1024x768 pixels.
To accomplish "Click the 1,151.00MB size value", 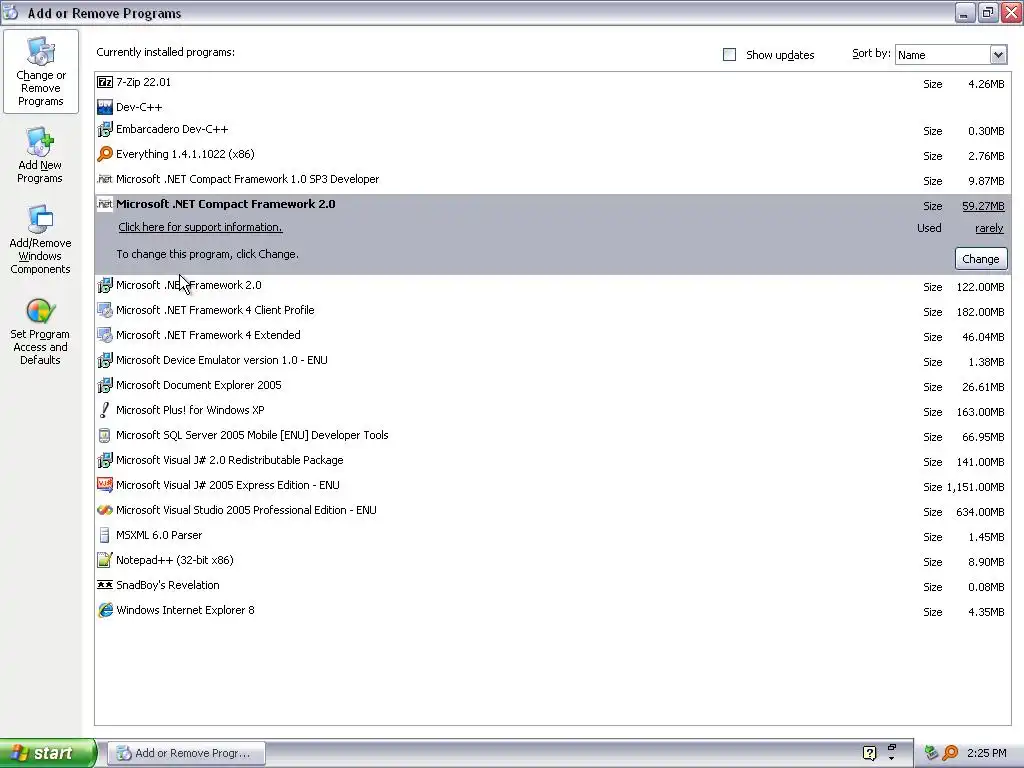I will [x=976, y=487].
